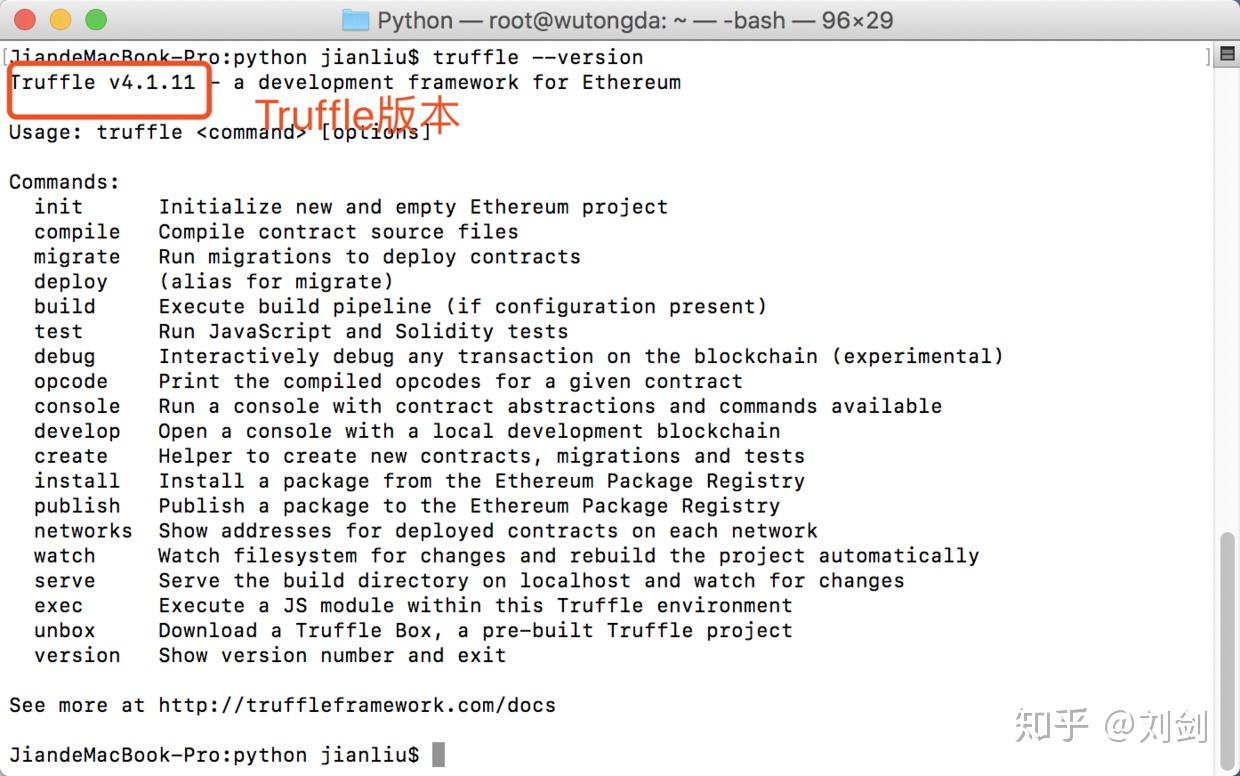Click the typed "truffle --version" command
The image size is (1240, 776).
pyautogui.click(x=538, y=57)
